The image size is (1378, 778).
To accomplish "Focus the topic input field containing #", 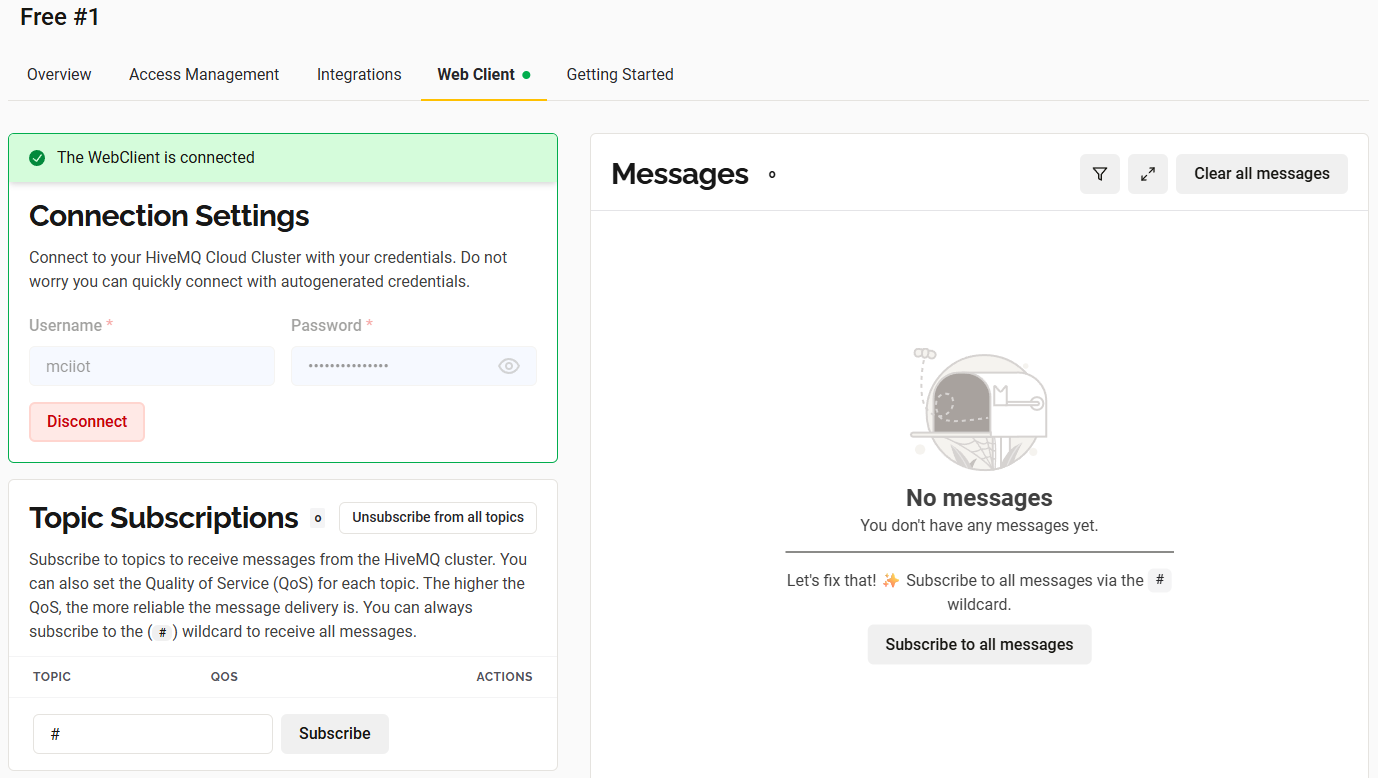I will tap(153, 734).
